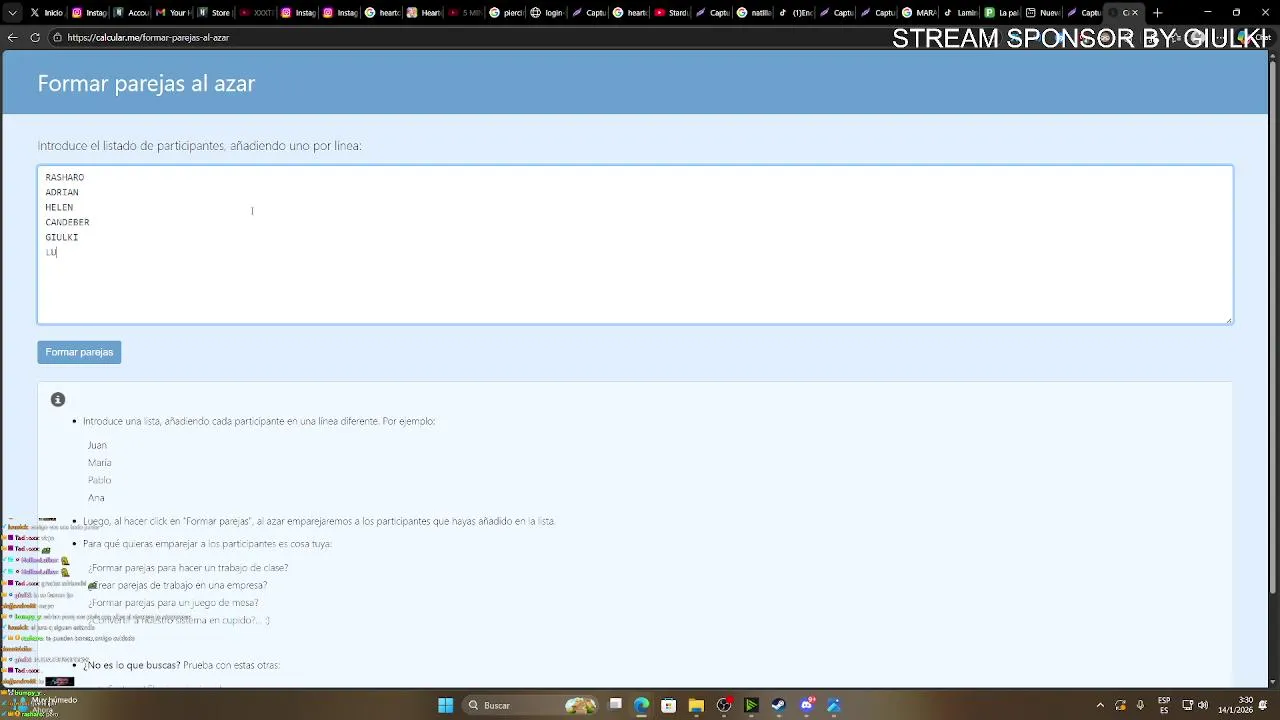Open a new browser tab with plus

click(x=1157, y=13)
